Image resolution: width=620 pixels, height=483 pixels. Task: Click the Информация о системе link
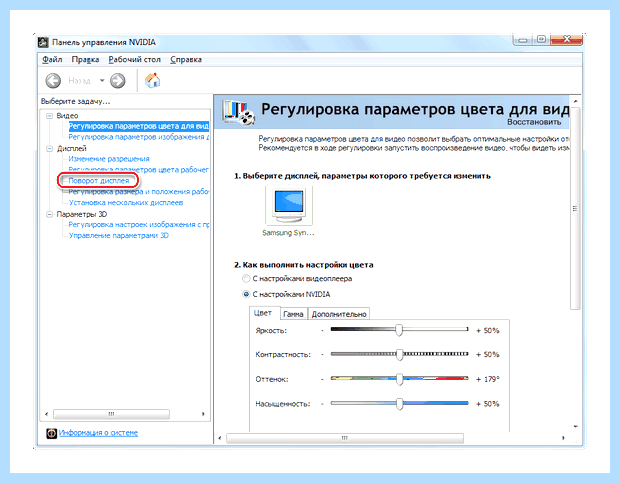(98, 433)
